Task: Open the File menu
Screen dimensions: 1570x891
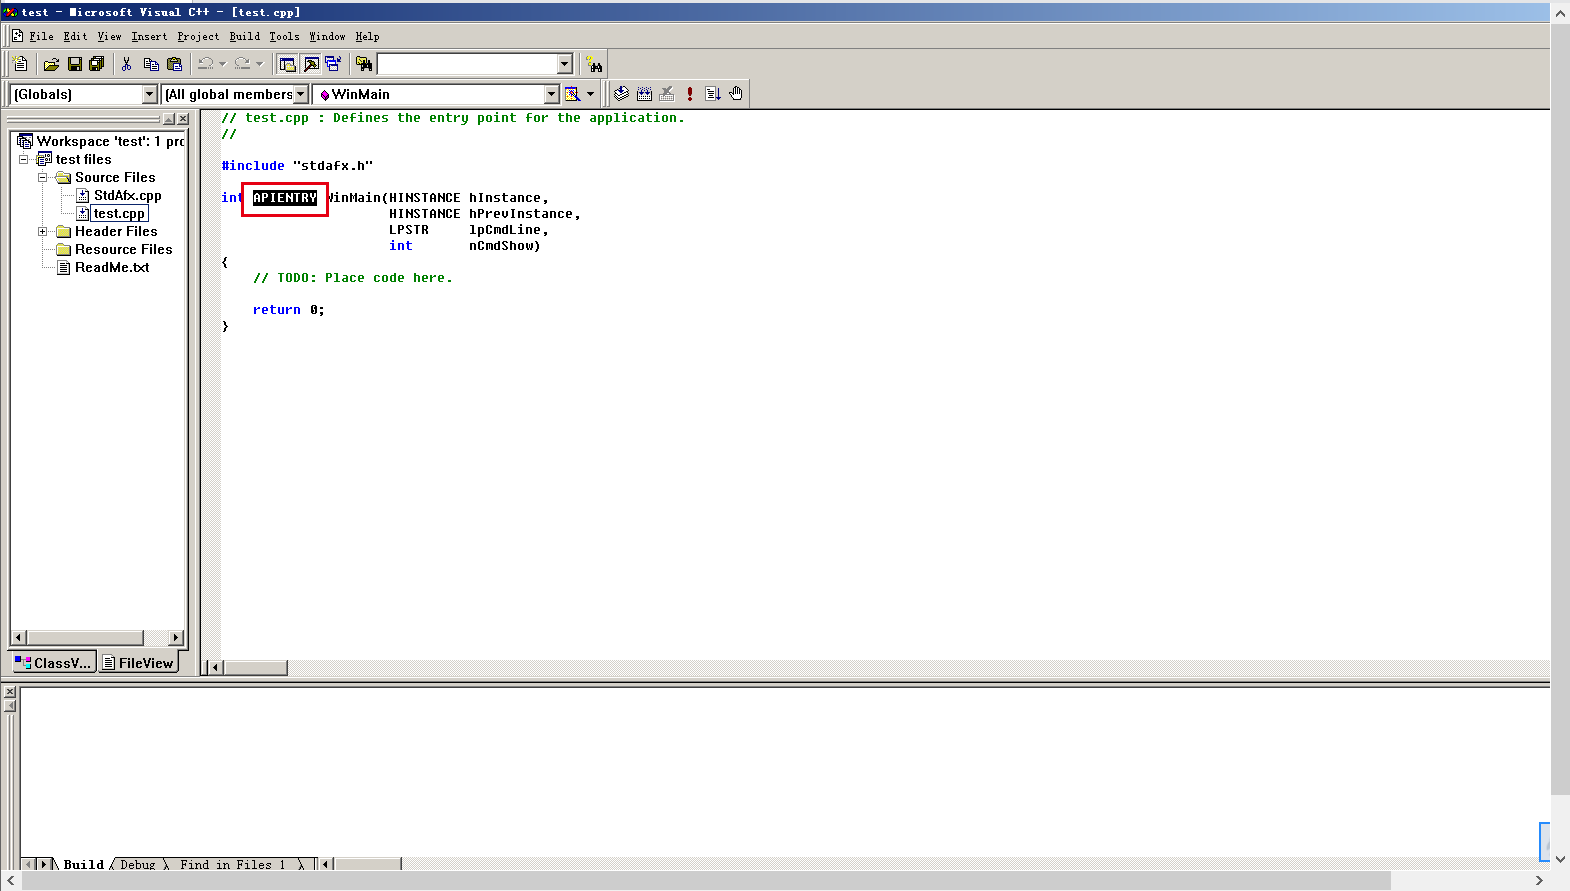Action: [41, 36]
